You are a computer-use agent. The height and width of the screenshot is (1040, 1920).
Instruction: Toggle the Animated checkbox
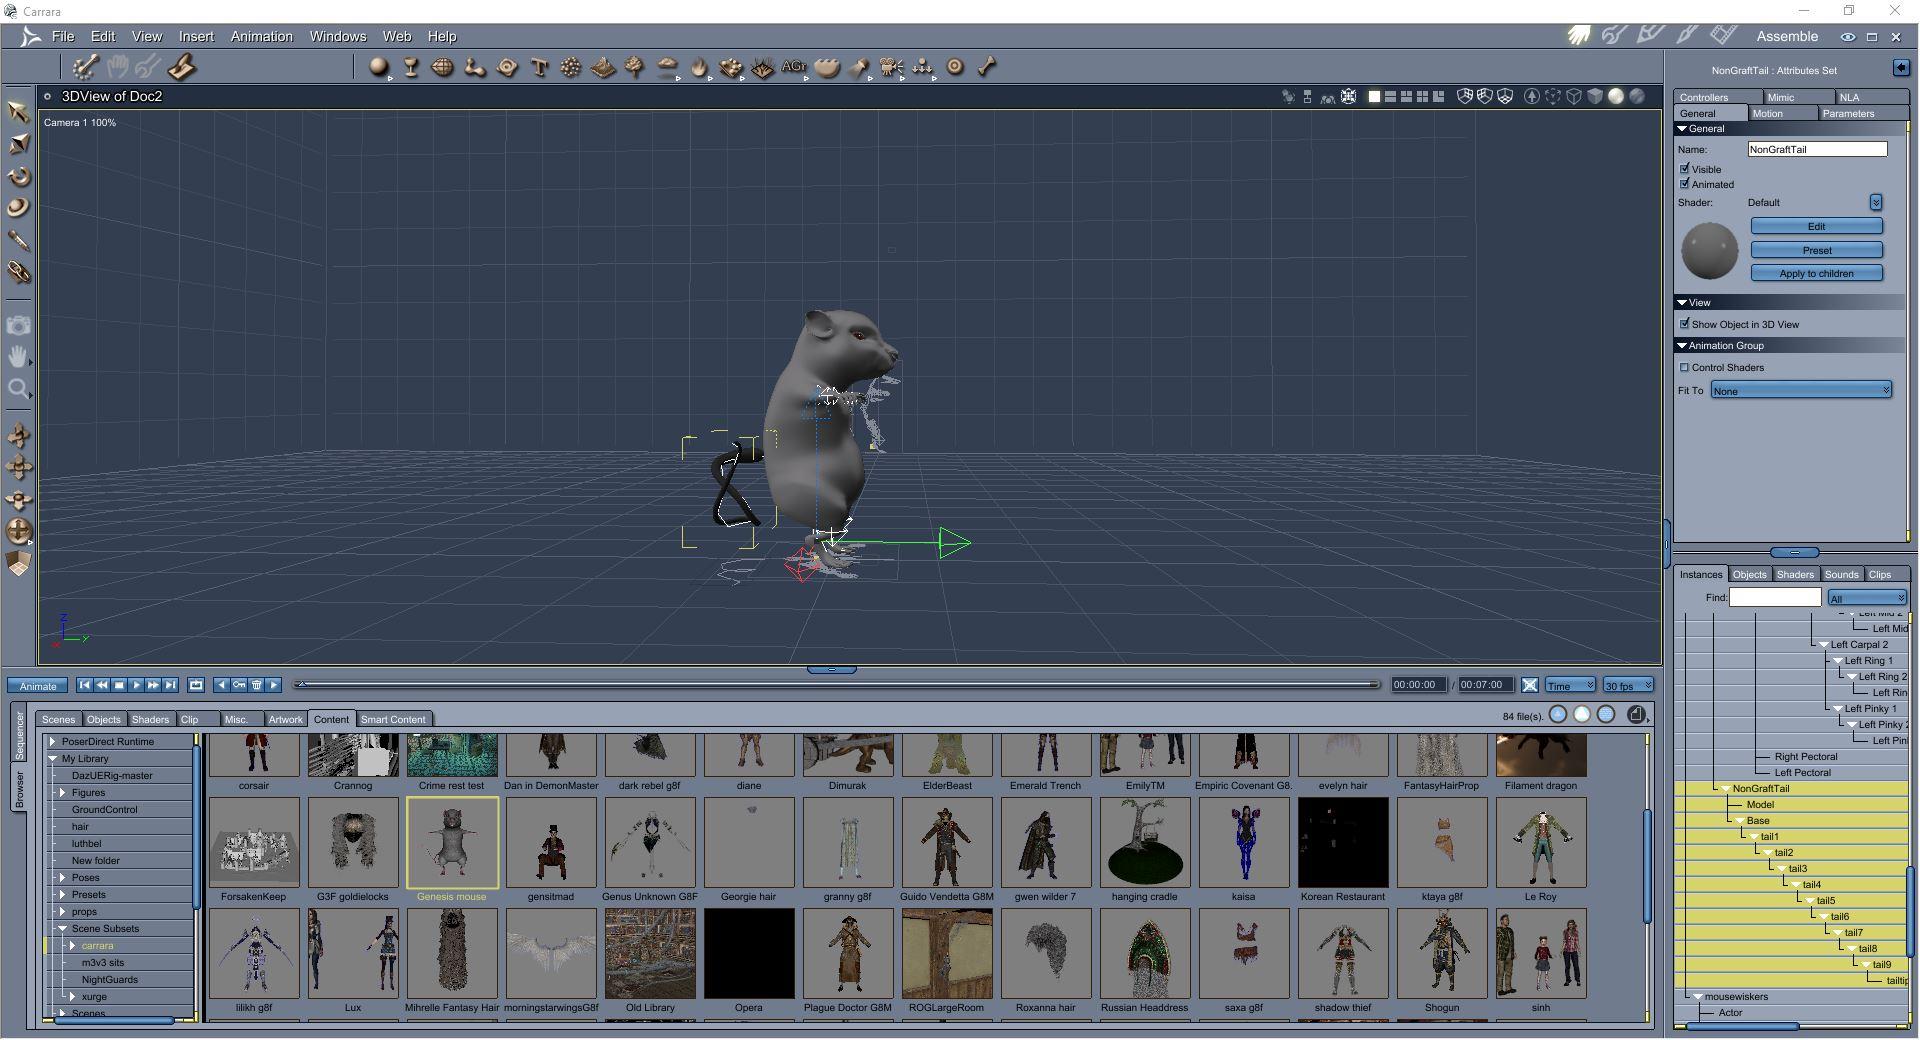[1684, 184]
